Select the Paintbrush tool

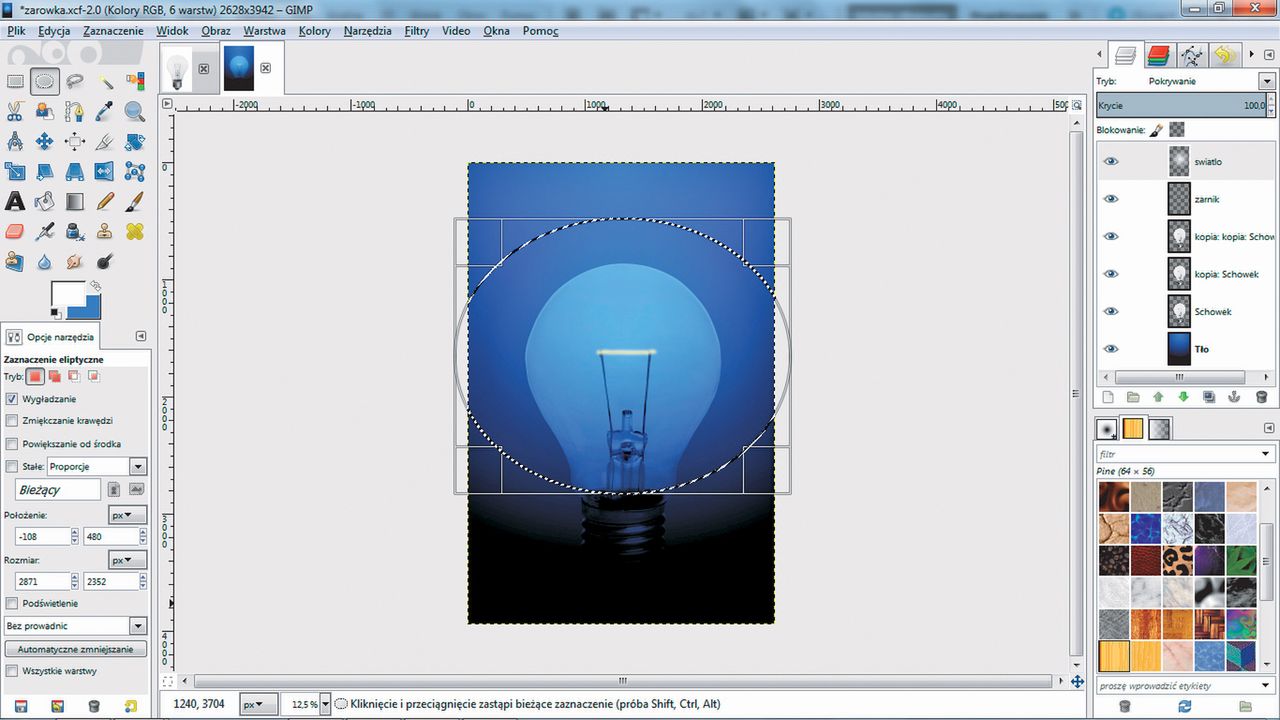coord(135,202)
